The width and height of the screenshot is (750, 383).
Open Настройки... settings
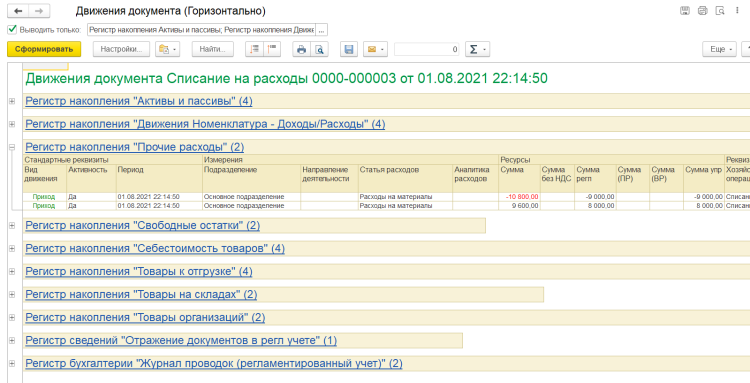[121, 49]
